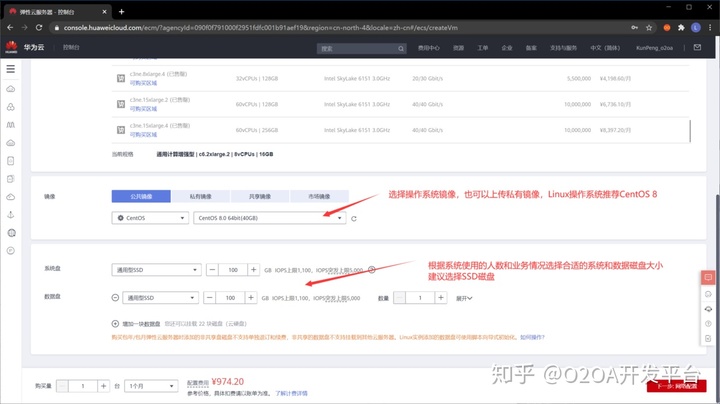Screen dimensions: 720x404
Task: Click the search magnifier icon in header
Action: click(401, 49)
